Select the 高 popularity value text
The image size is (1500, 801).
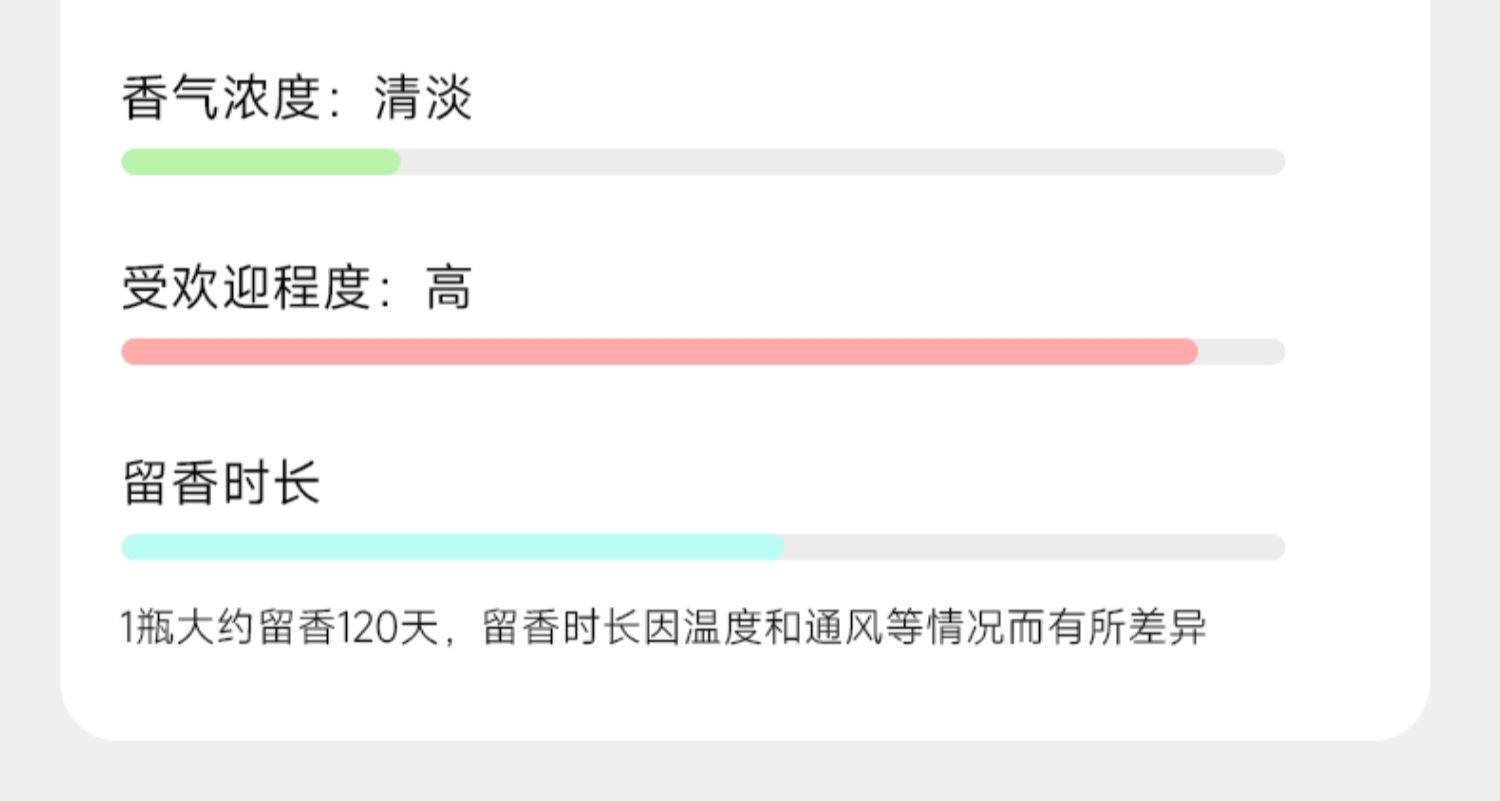point(448,288)
